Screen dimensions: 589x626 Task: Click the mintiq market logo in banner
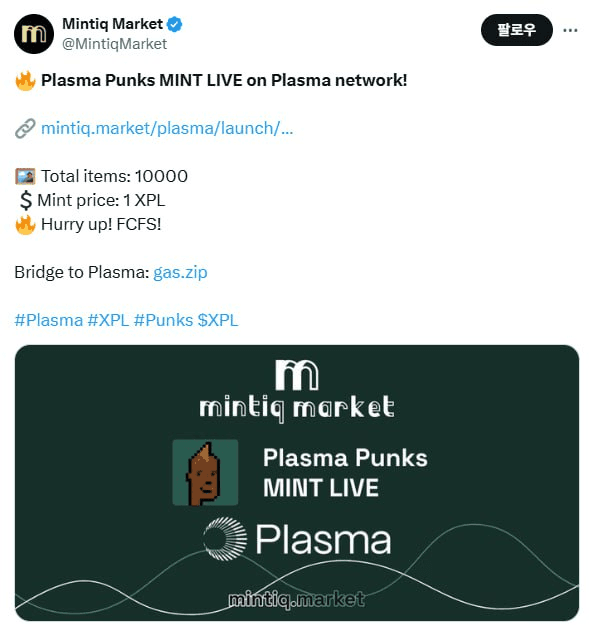[297, 390]
